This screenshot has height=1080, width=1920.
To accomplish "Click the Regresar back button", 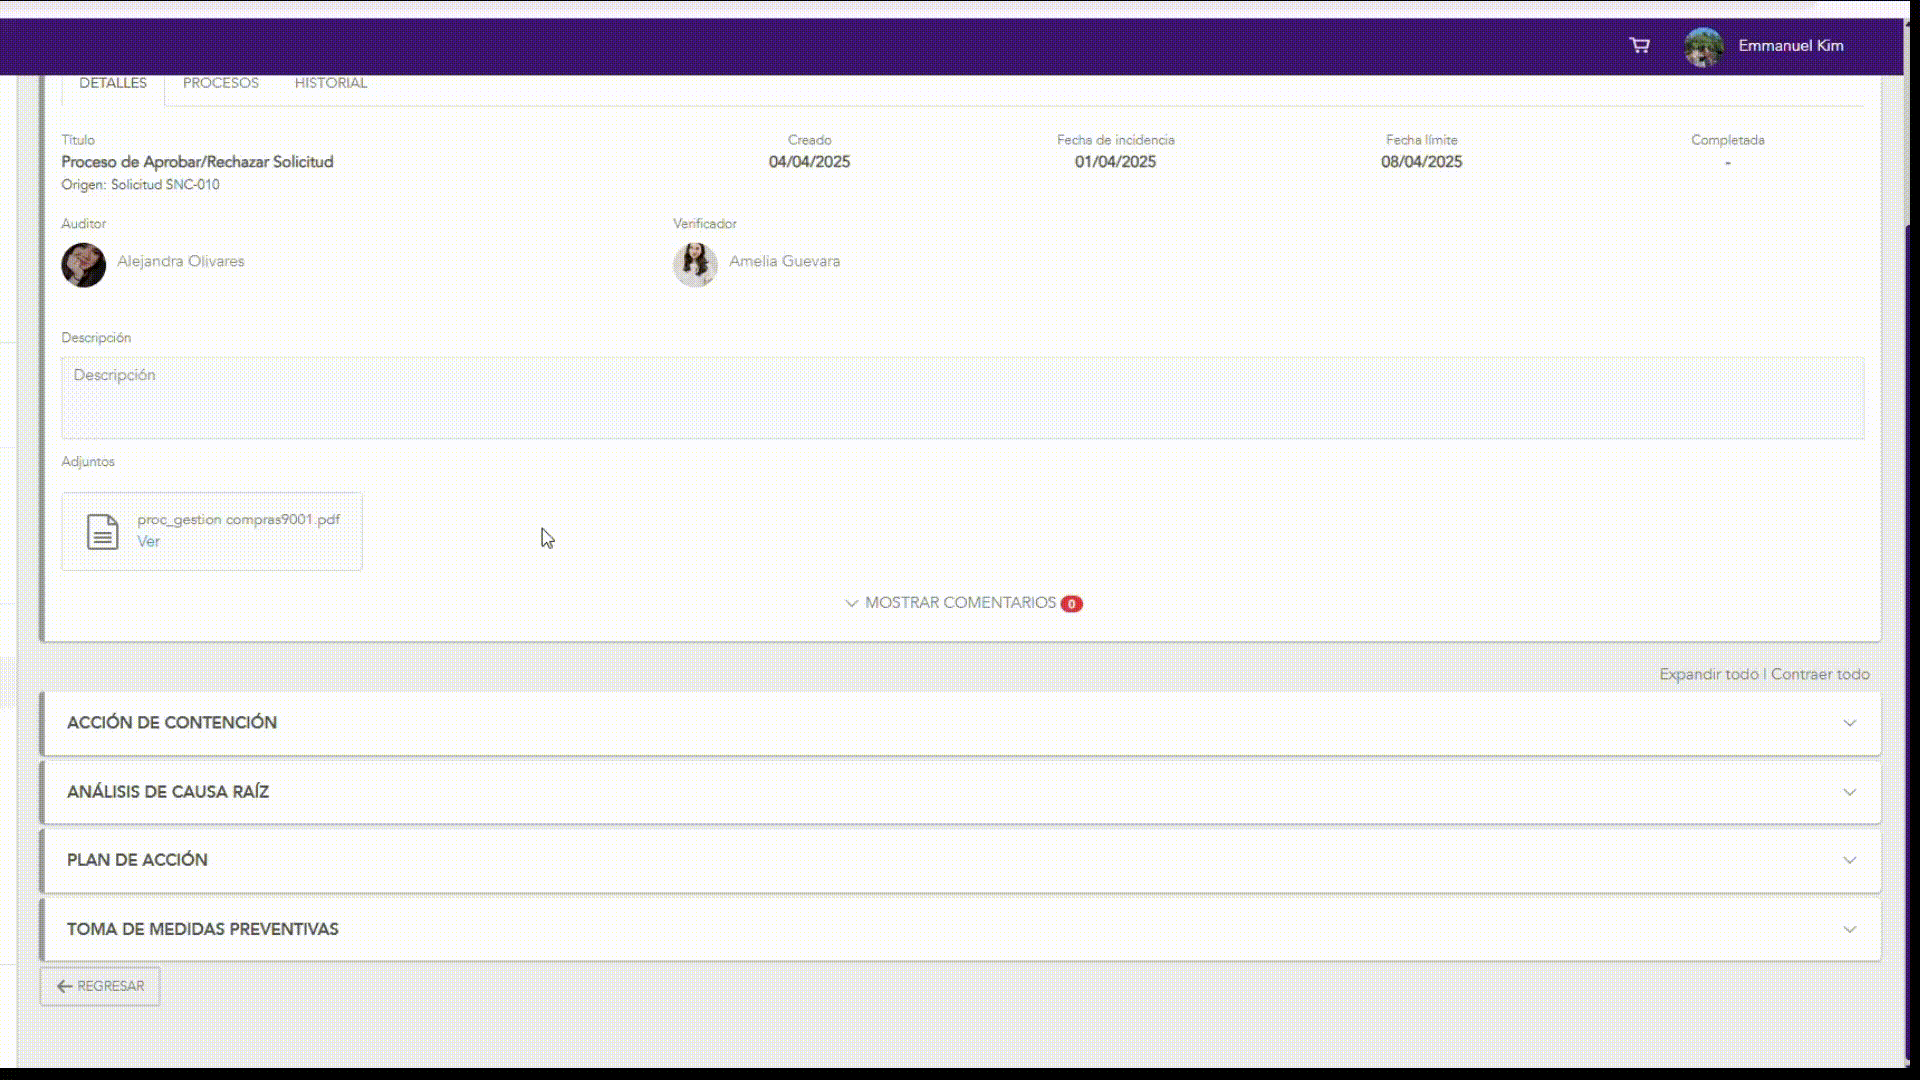I will tap(100, 986).
